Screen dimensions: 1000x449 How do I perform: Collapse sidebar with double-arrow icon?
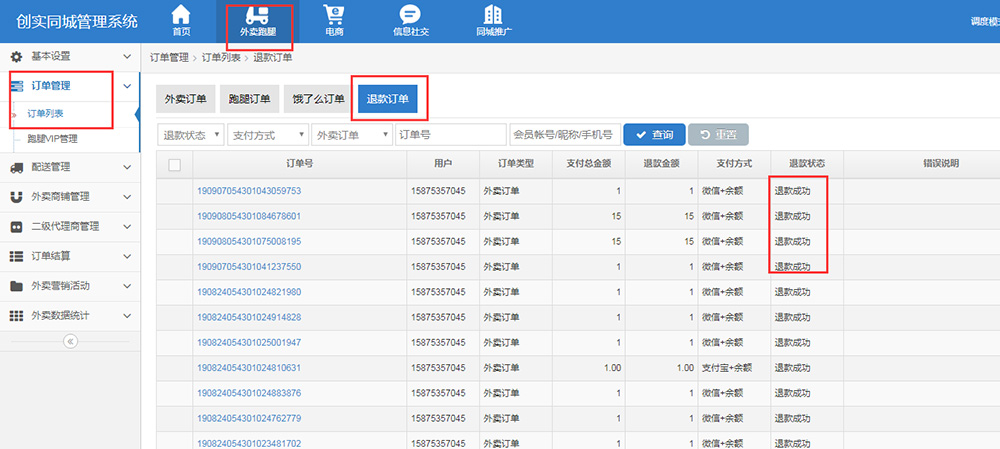click(70, 341)
